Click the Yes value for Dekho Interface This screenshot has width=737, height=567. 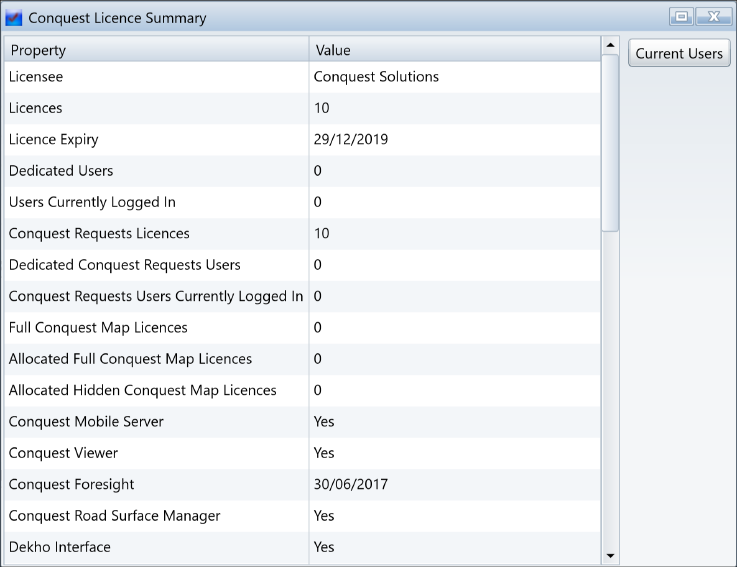click(x=324, y=547)
